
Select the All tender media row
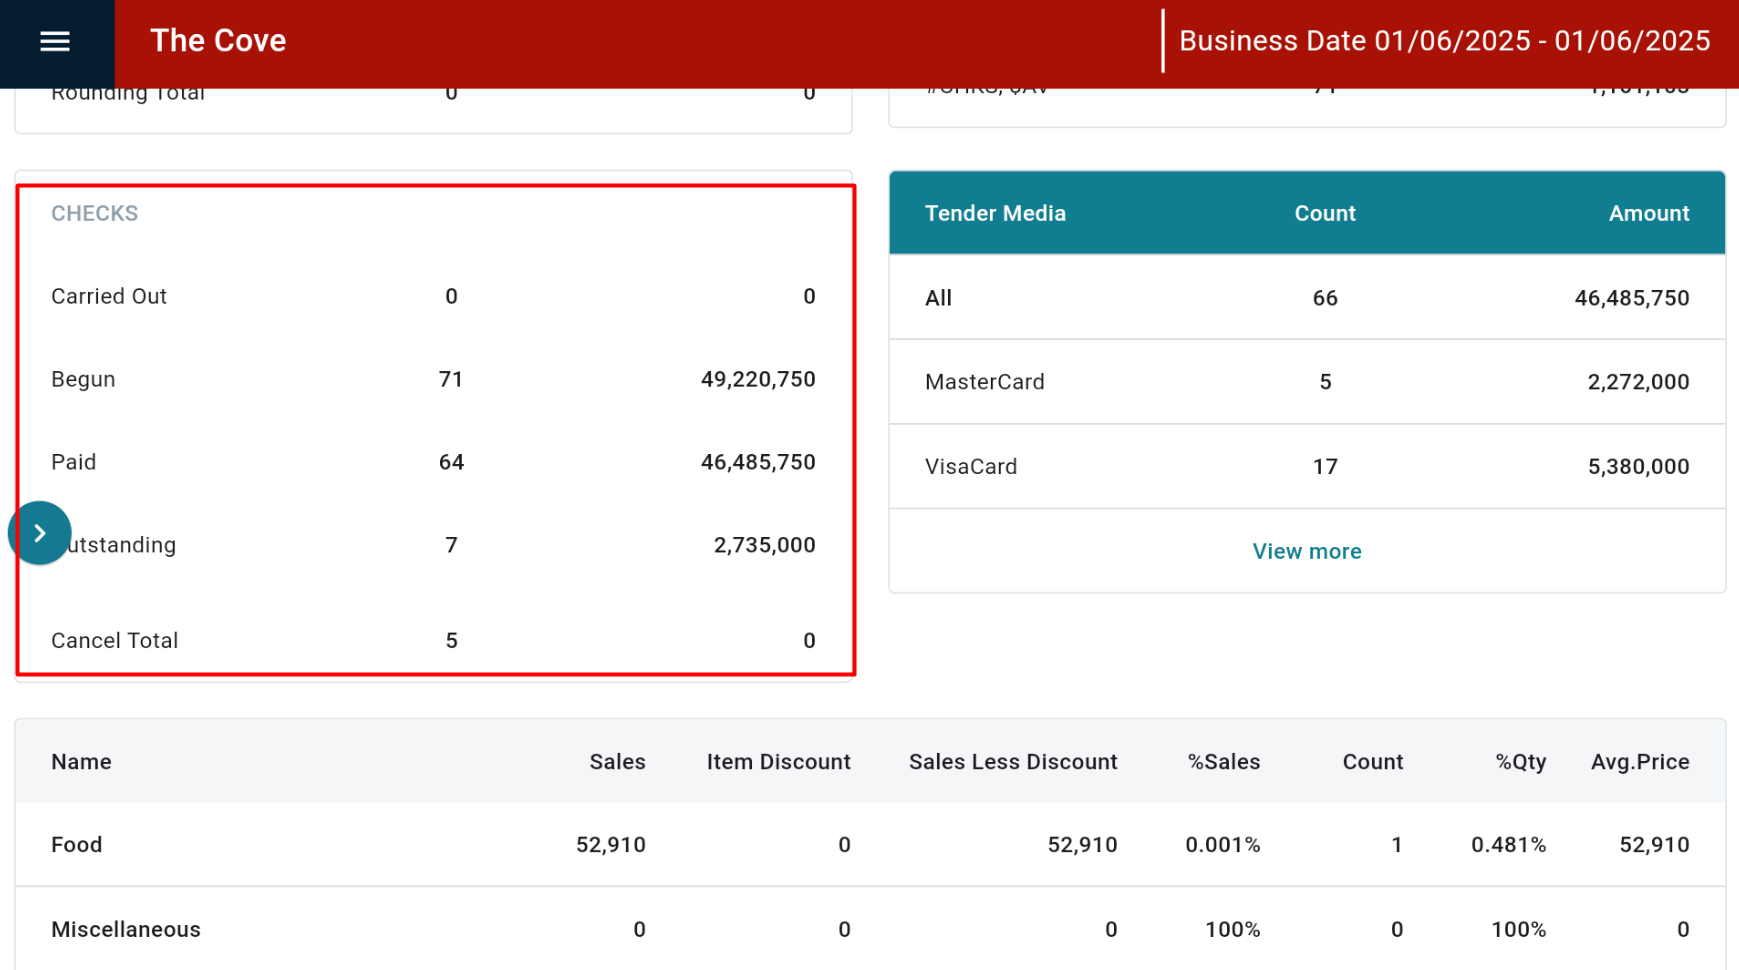click(x=1306, y=298)
